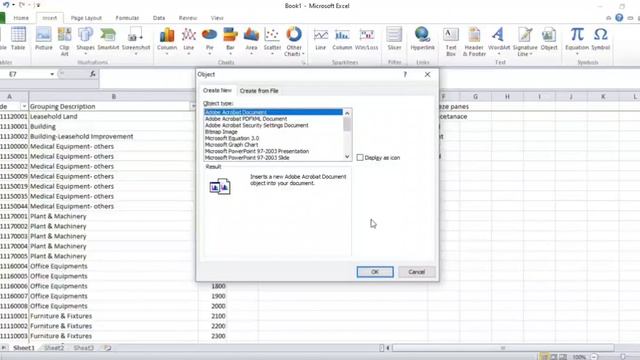Insert a Line chart
640x360 pixels.
pyautogui.click(x=189, y=41)
